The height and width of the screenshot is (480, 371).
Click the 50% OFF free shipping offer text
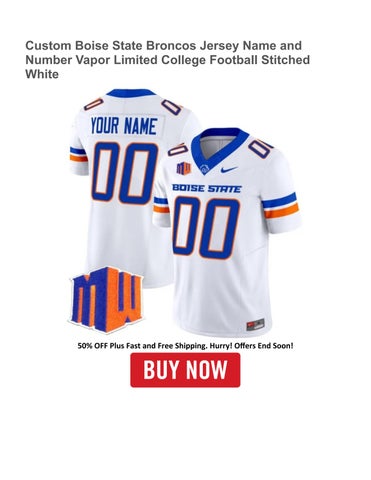click(x=185, y=346)
